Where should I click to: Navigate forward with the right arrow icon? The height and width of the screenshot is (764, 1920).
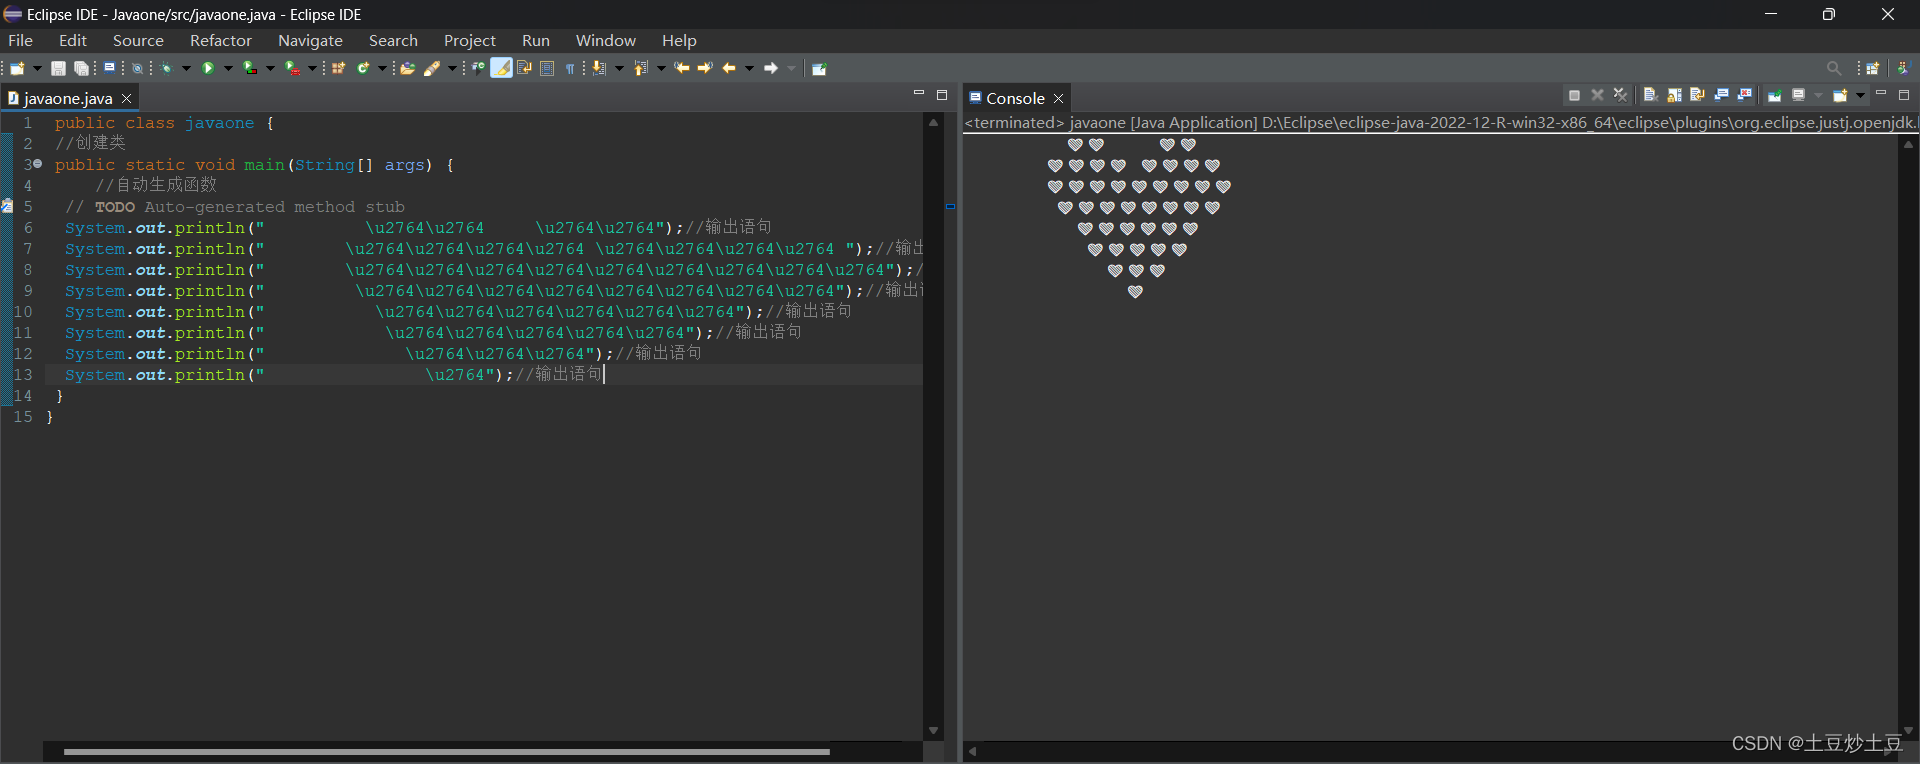click(x=770, y=68)
